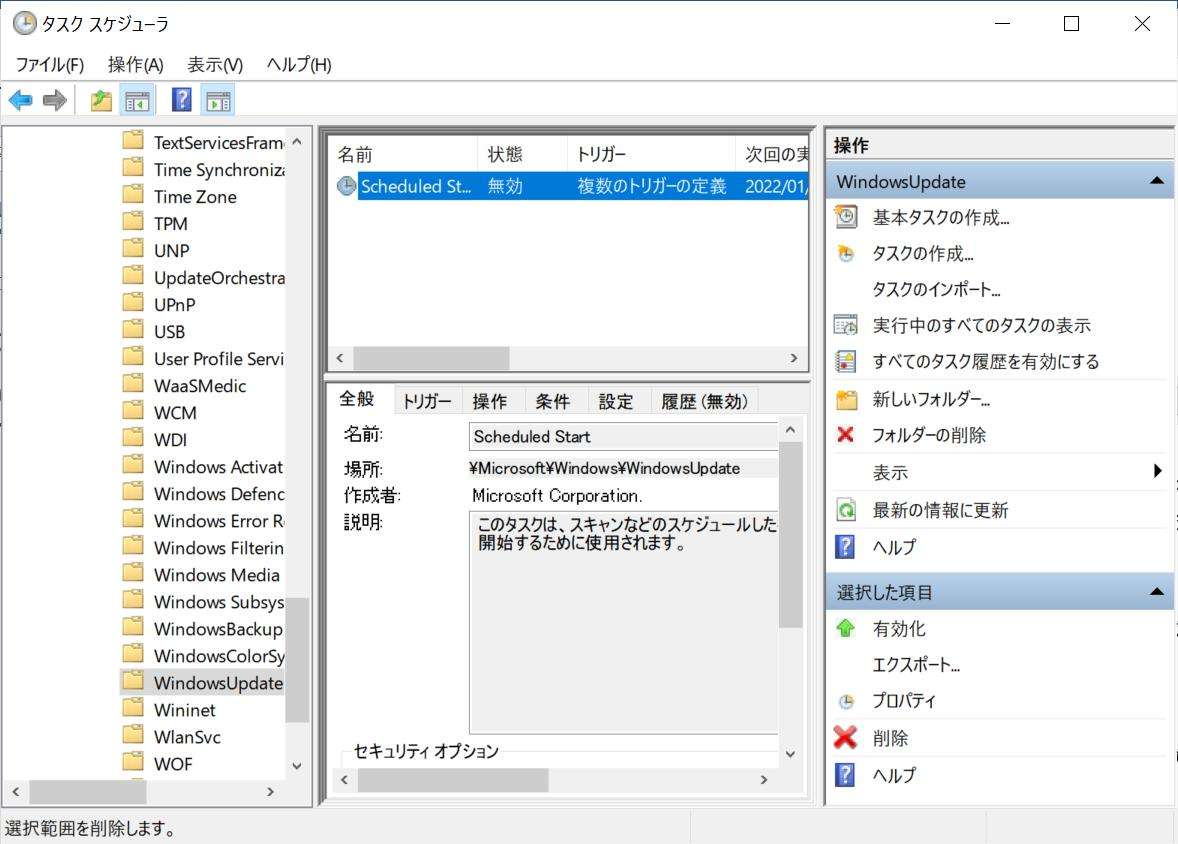
Task: Click the ヘルプ icon under WindowsUpdate section
Action: (x=845, y=546)
